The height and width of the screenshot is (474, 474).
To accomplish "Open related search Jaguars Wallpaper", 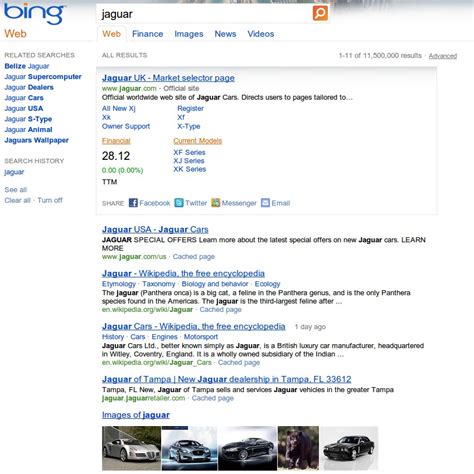I will [x=37, y=140].
